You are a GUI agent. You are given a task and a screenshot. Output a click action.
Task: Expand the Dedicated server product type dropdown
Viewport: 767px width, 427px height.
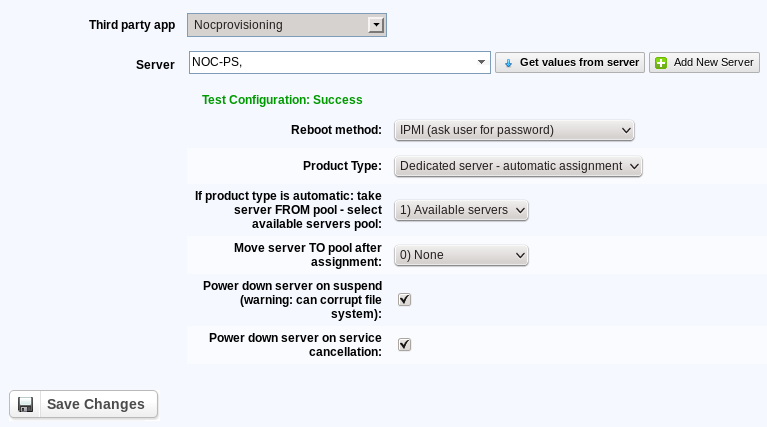tap(518, 166)
